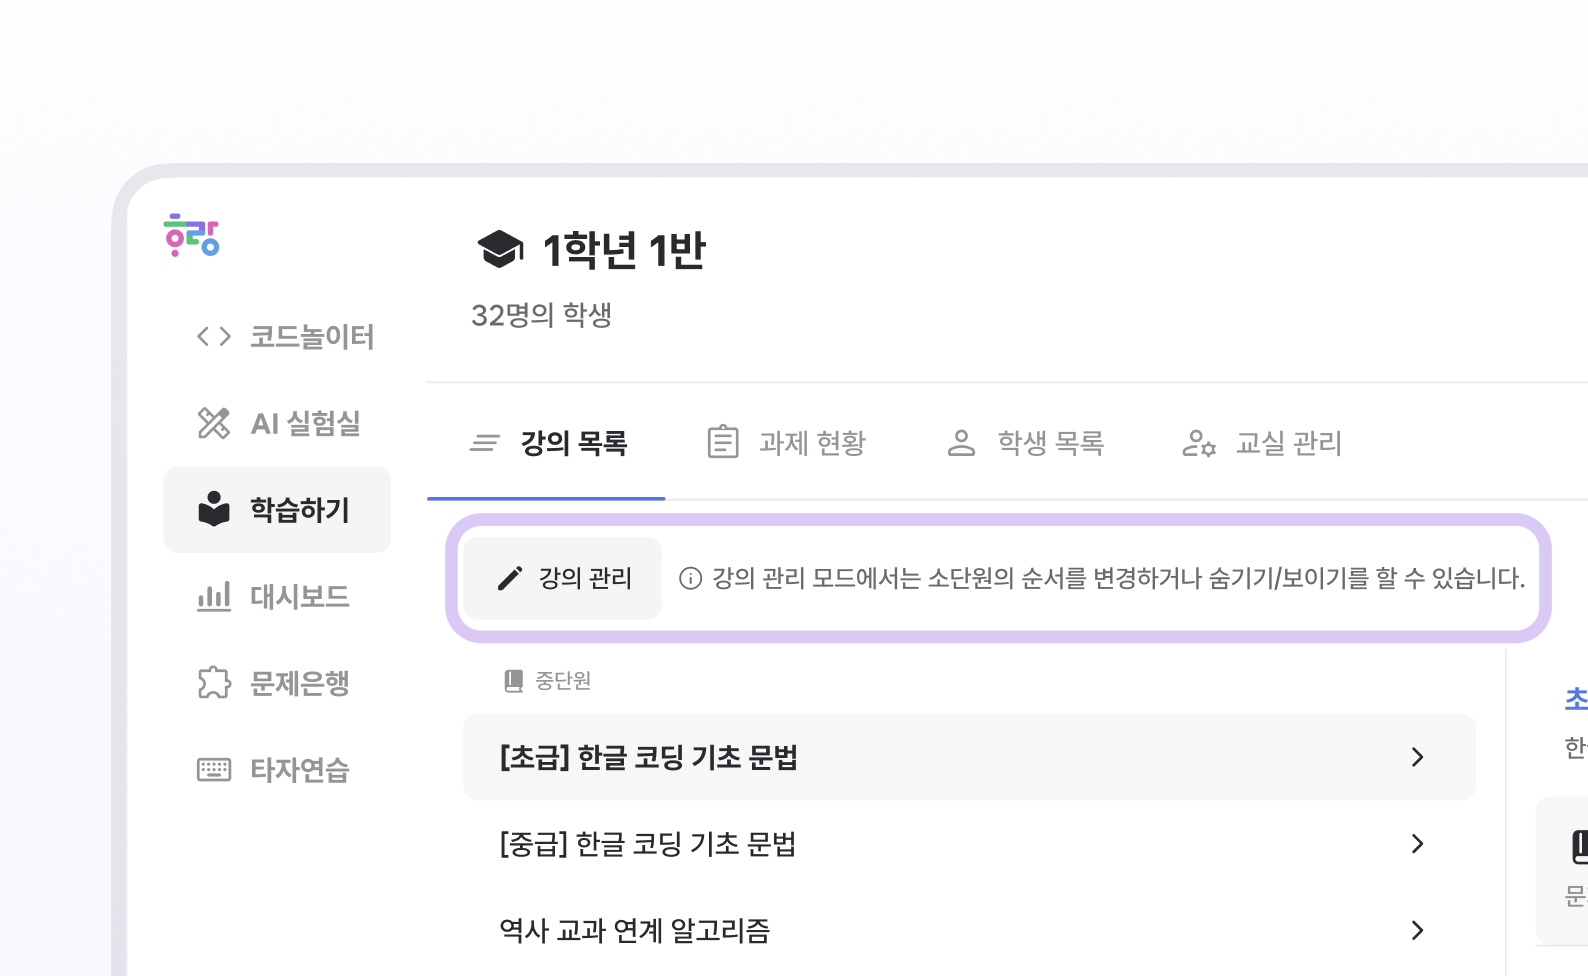
Task: Select the 강의 목록 tab
Action: click(x=547, y=442)
